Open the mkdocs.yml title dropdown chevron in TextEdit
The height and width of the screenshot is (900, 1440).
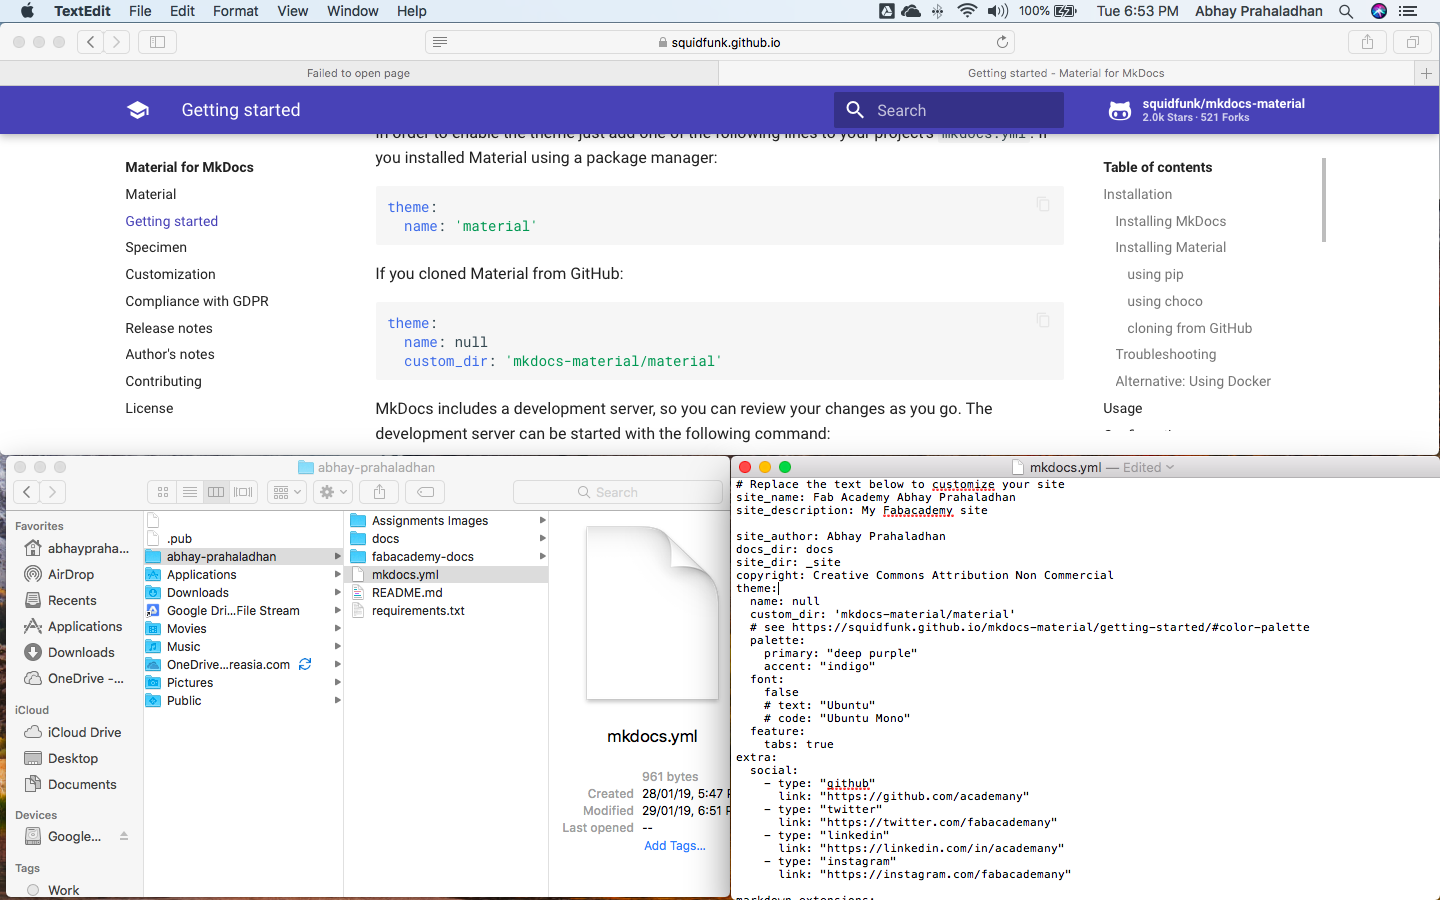click(1170, 467)
